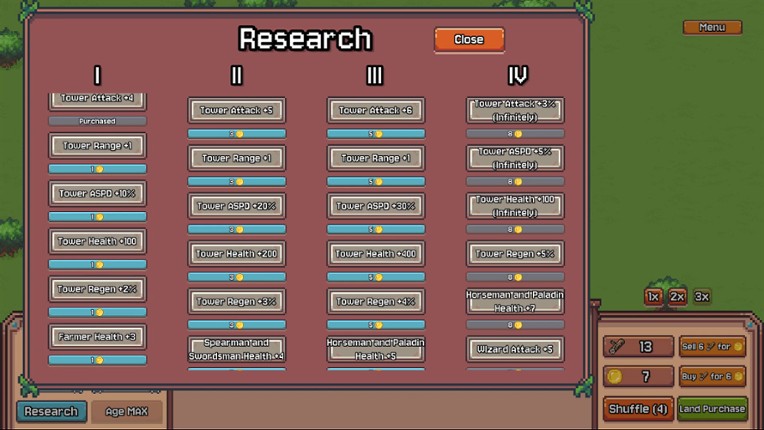Image resolution: width=764 pixels, height=430 pixels.
Task: Open Land Purchase
Action: pos(712,409)
